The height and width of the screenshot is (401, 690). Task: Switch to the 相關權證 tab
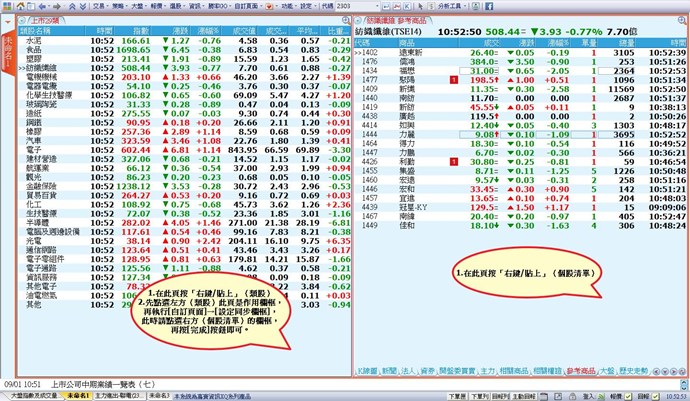click(547, 371)
